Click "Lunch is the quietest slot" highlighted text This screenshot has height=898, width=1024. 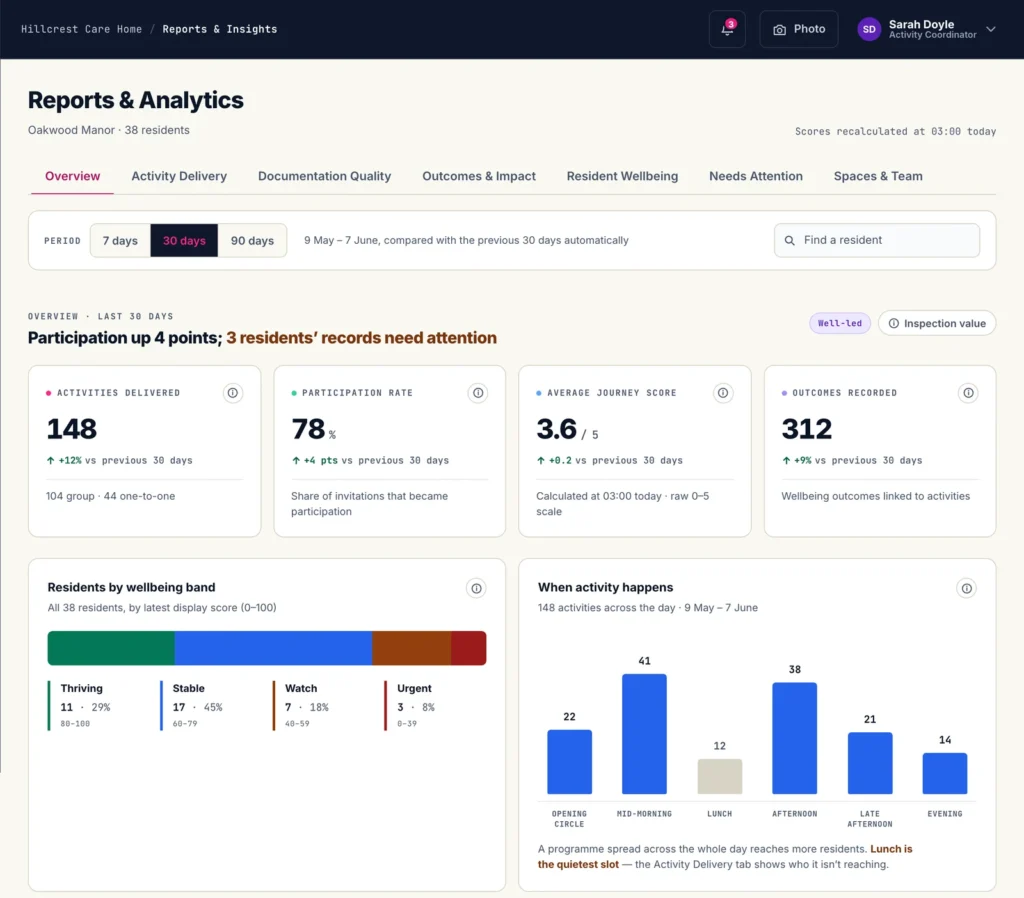[x=725, y=856]
